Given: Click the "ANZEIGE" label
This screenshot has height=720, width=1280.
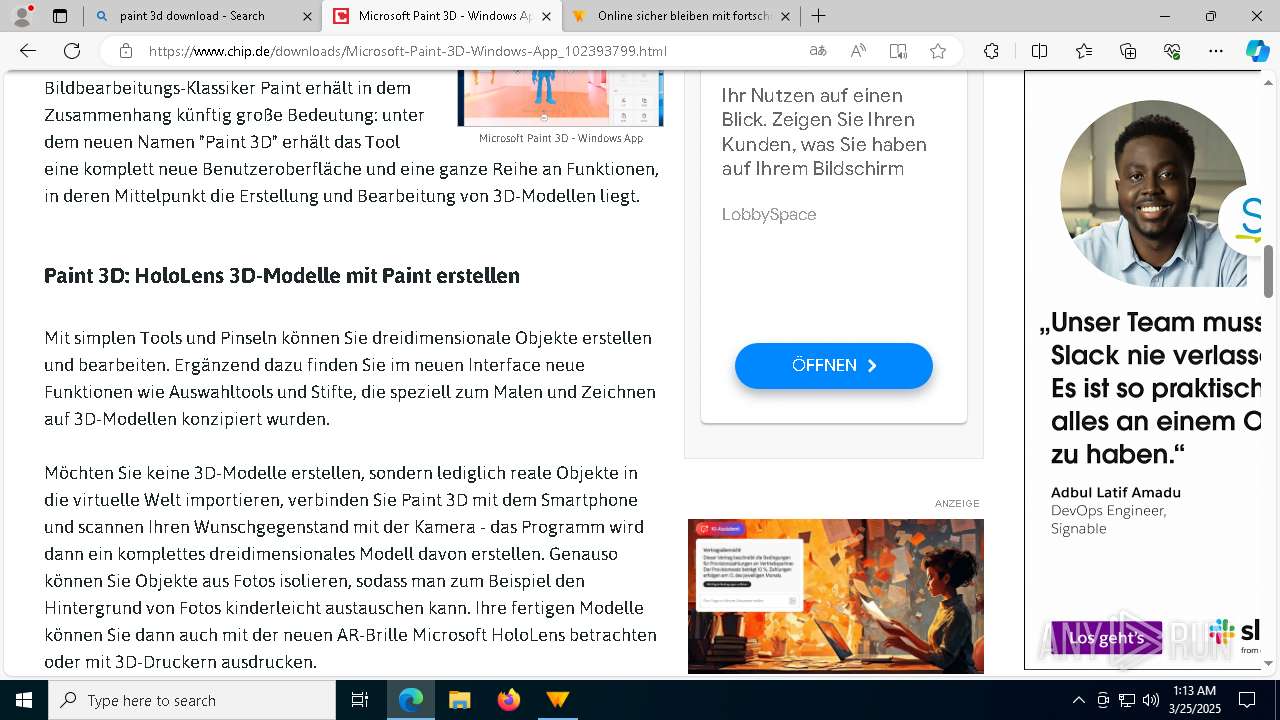Looking at the screenshot, I should click(x=957, y=503).
